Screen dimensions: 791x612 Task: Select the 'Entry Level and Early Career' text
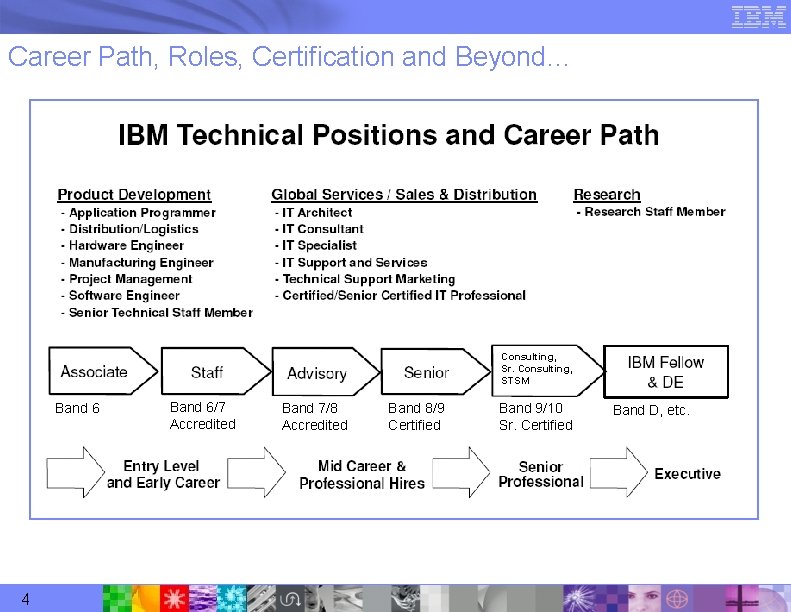click(163, 474)
